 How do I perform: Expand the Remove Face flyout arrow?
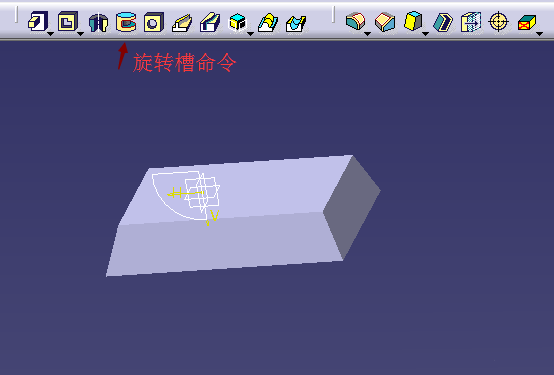point(539,34)
